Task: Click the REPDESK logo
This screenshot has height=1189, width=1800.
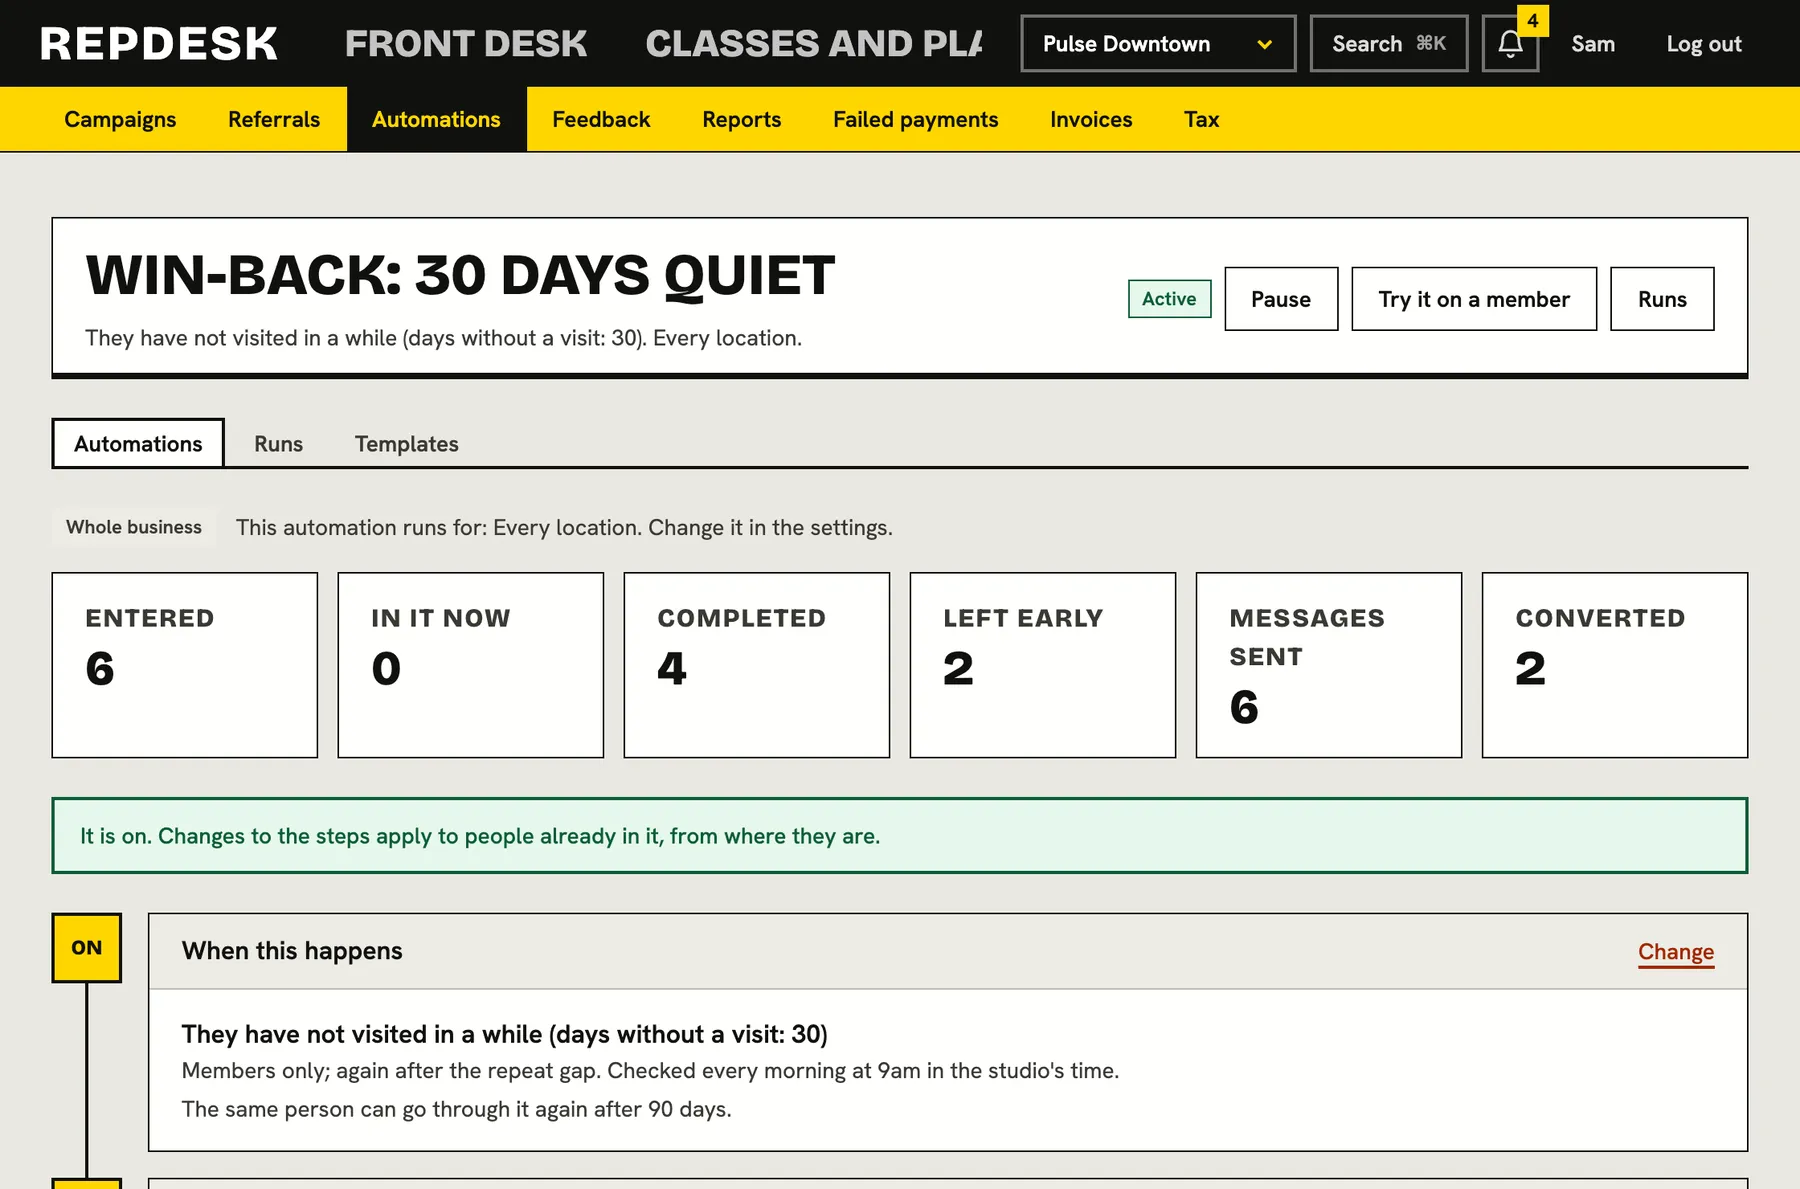Action: 159,44
